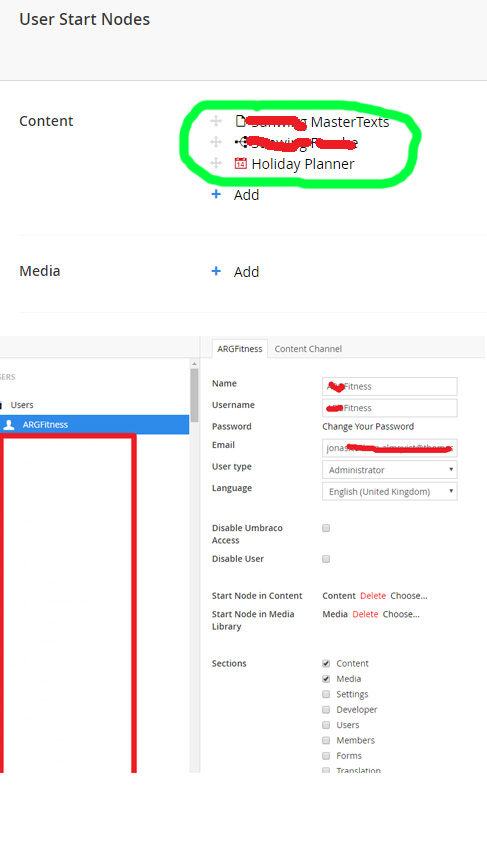Screen dimensions: 487x861
Task: Enable the Members section checkbox
Action: [x=326, y=740]
